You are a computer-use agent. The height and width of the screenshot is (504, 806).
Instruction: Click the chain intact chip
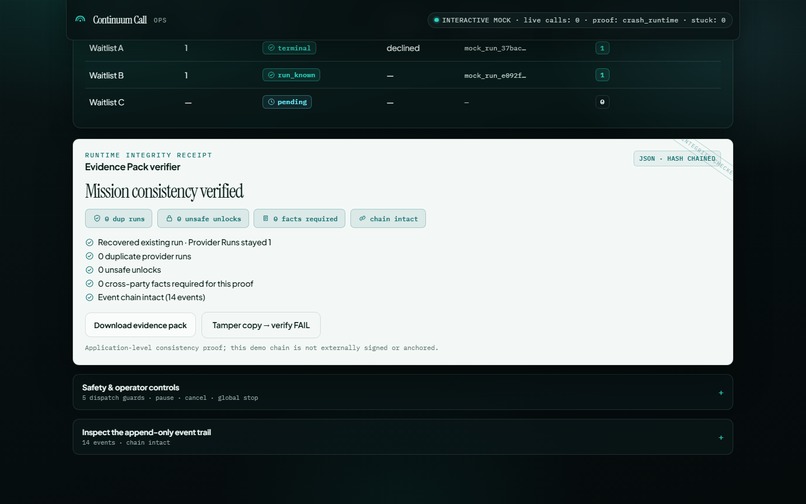388,219
